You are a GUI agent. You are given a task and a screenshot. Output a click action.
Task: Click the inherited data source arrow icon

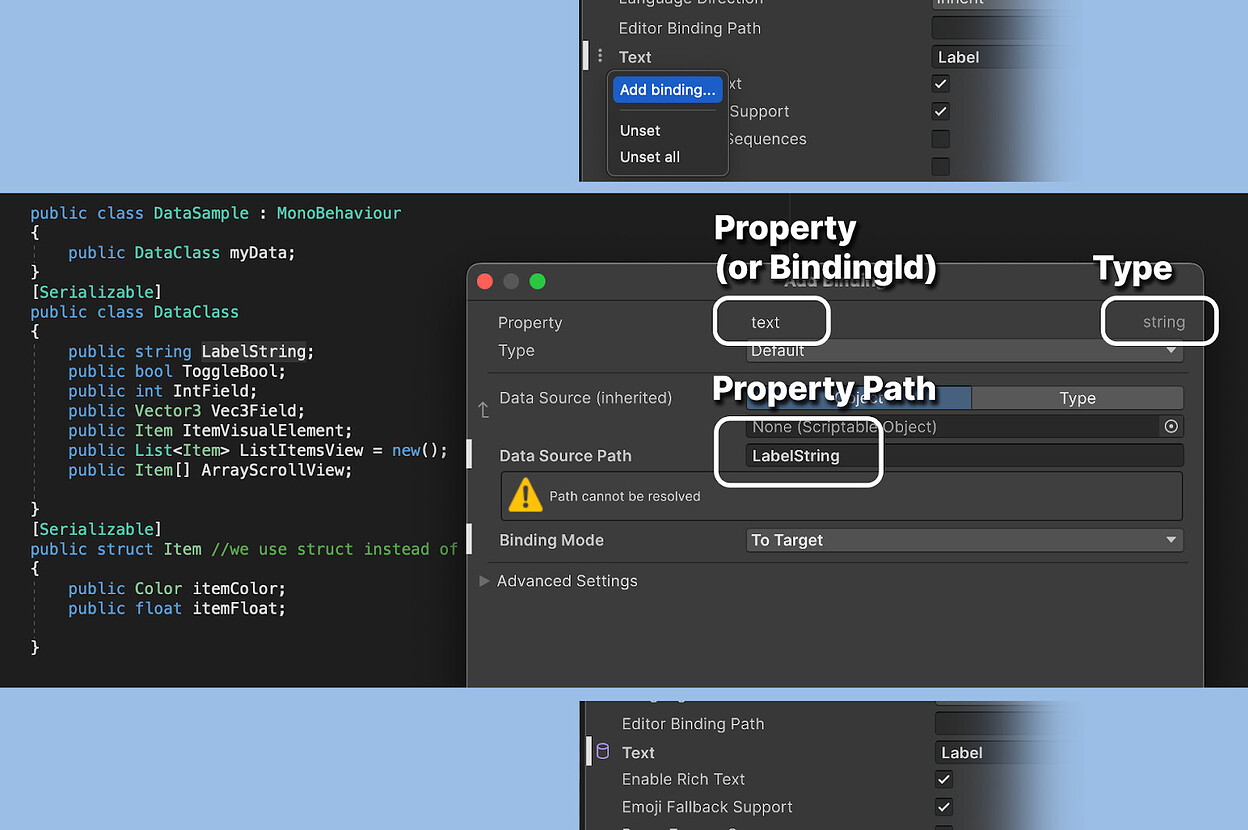[x=483, y=409]
